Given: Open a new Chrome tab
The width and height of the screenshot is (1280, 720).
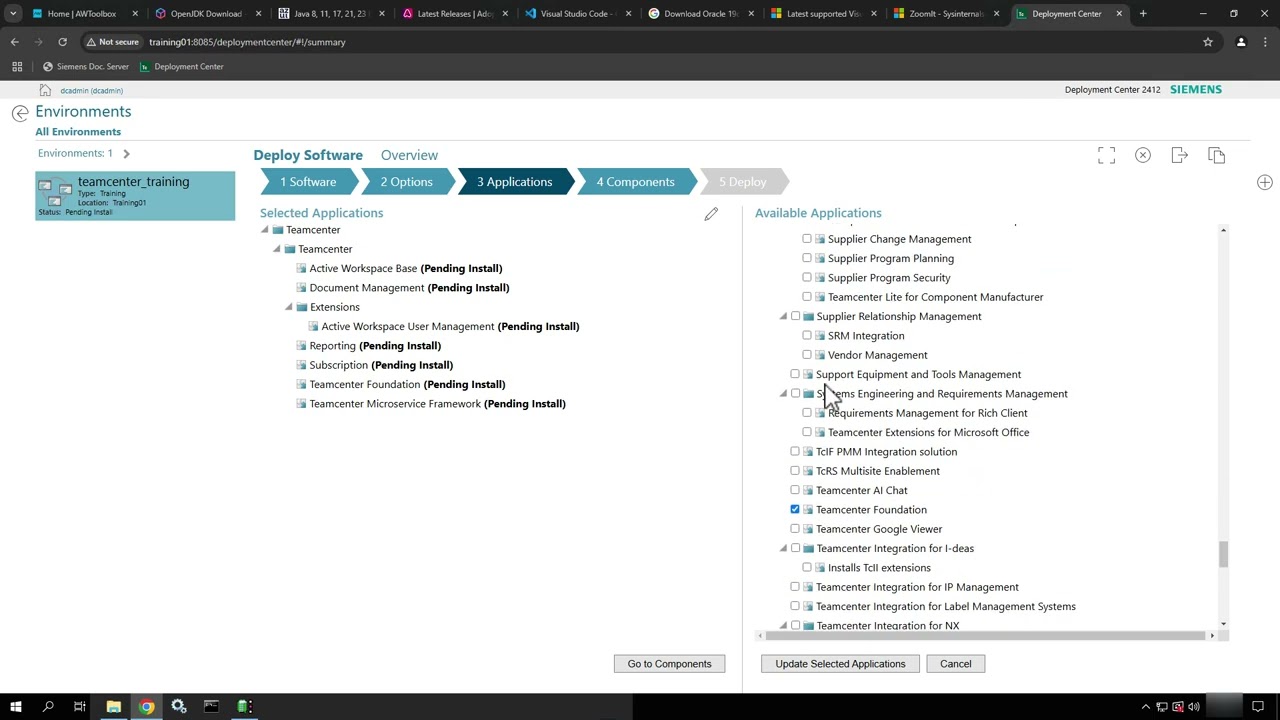Looking at the screenshot, I should [1143, 14].
